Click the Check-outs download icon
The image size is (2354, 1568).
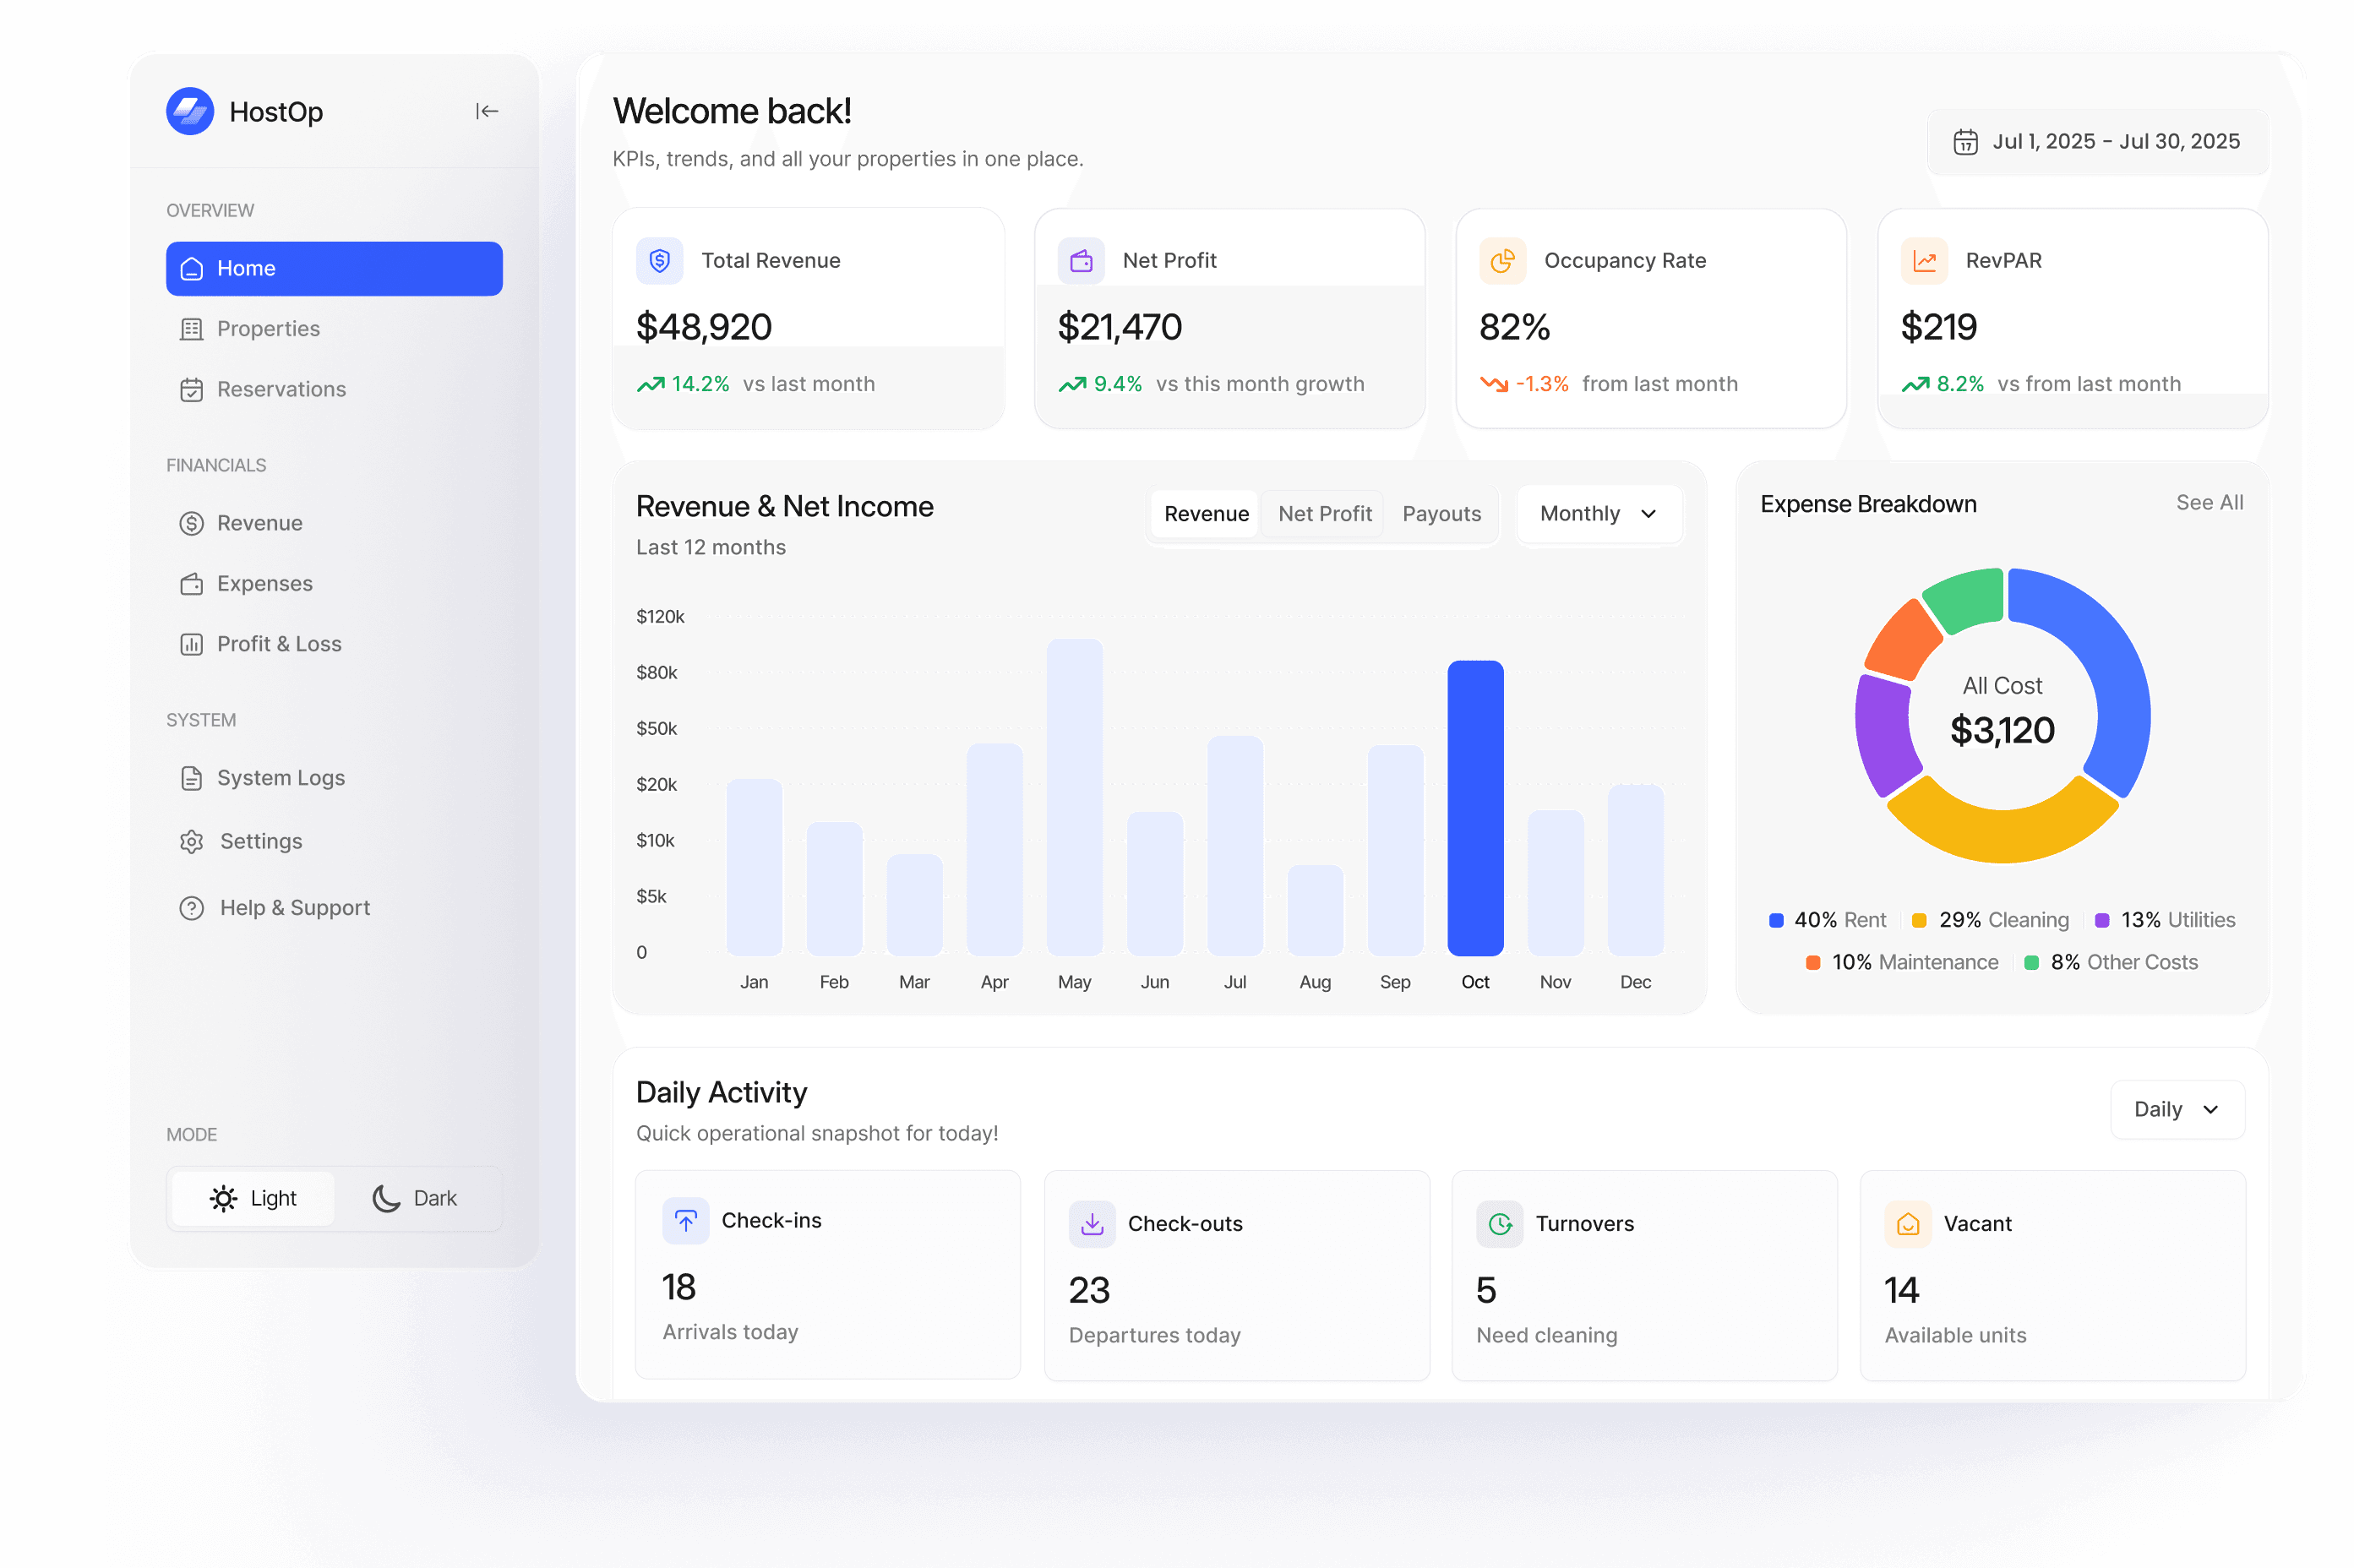click(x=1092, y=1223)
